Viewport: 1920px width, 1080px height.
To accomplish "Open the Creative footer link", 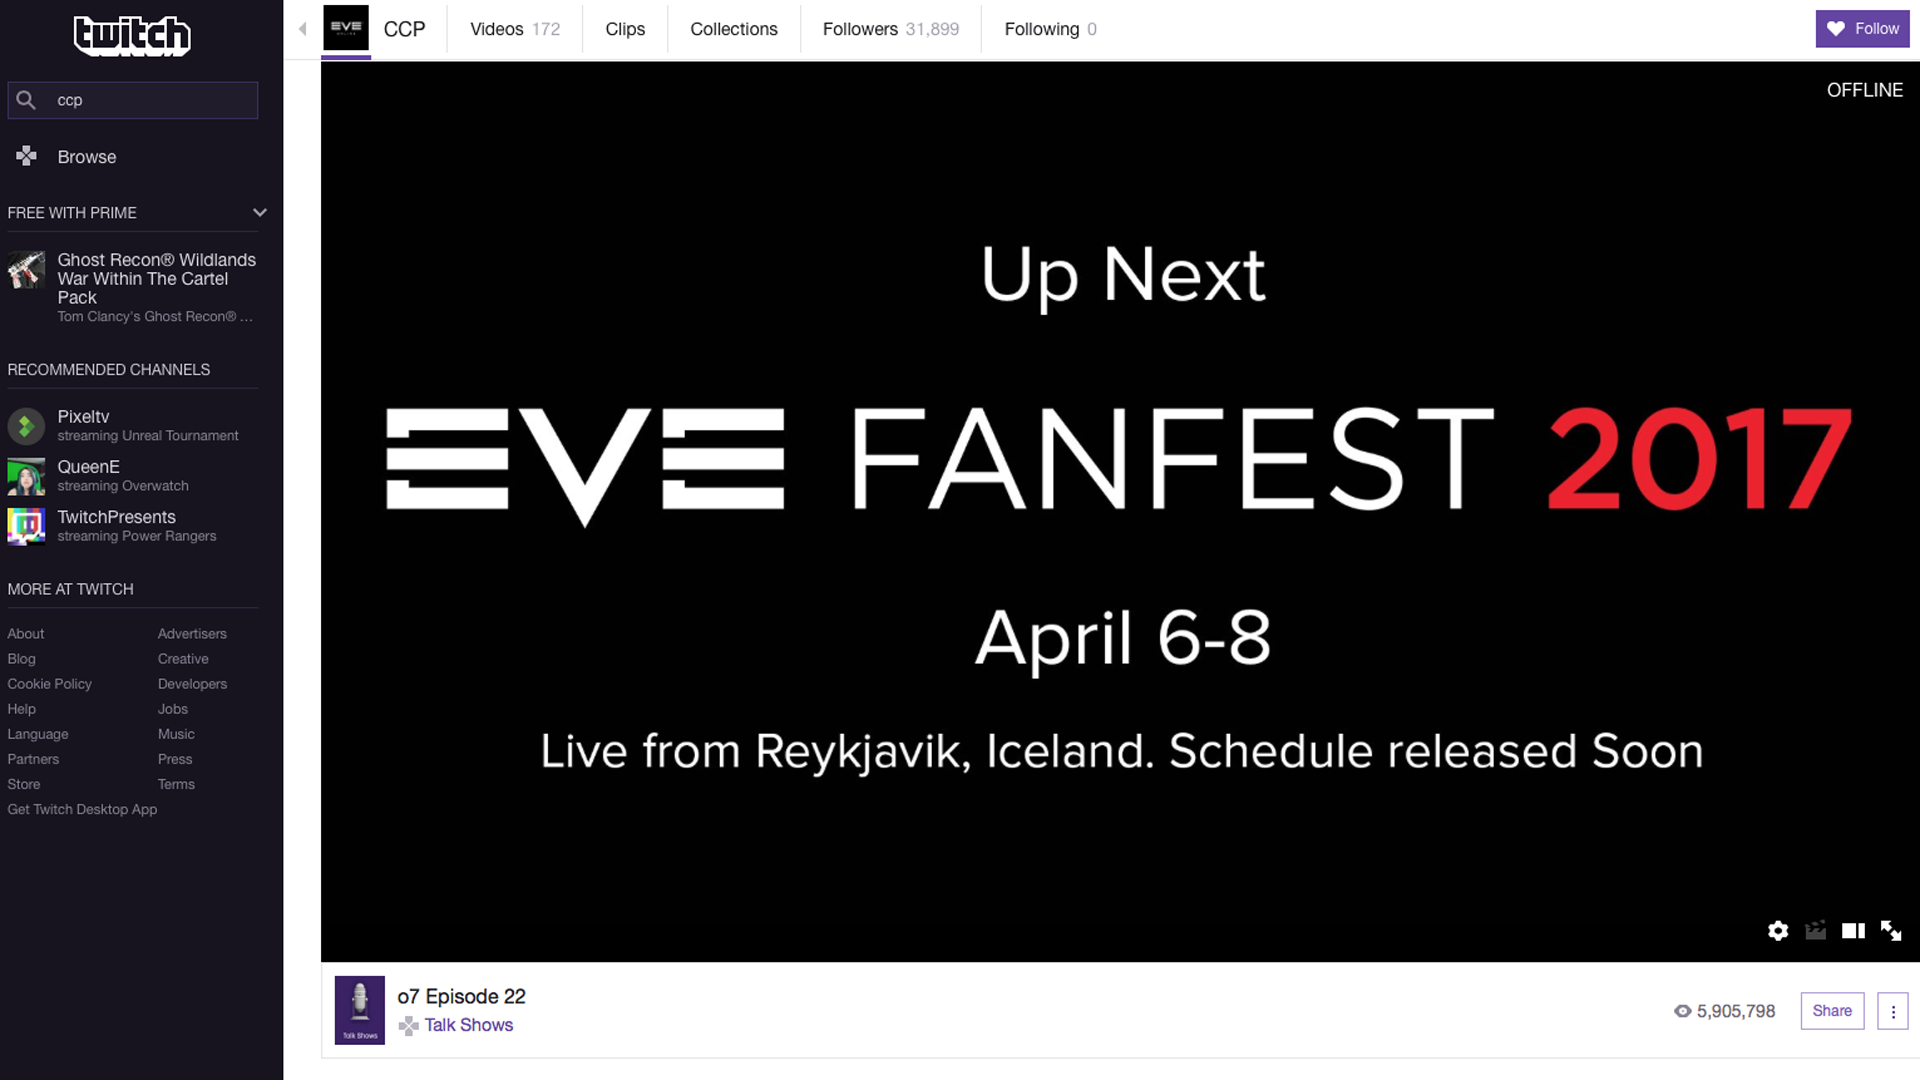I will tap(183, 659).
